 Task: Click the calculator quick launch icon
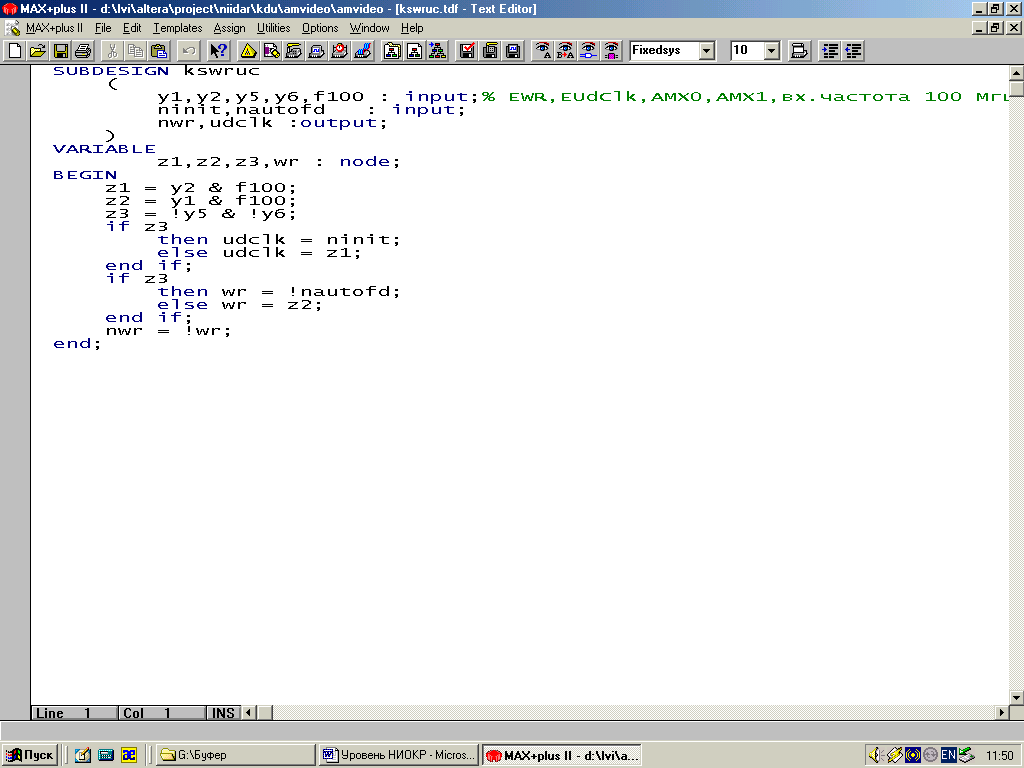coord(105,756)
